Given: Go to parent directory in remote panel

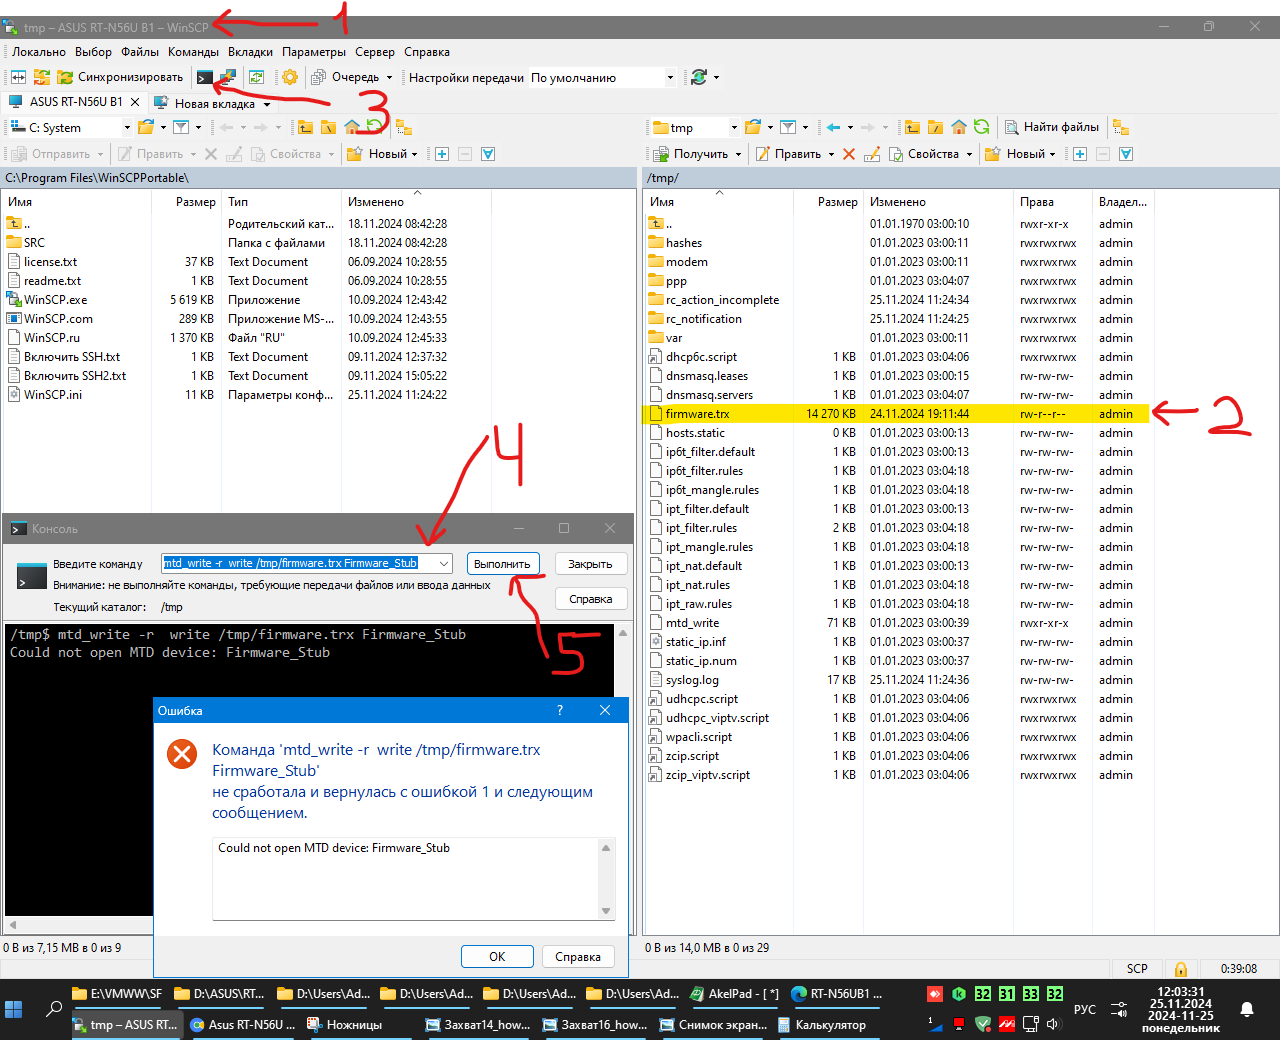Looking at the screenshot, I should pos(913,127).
